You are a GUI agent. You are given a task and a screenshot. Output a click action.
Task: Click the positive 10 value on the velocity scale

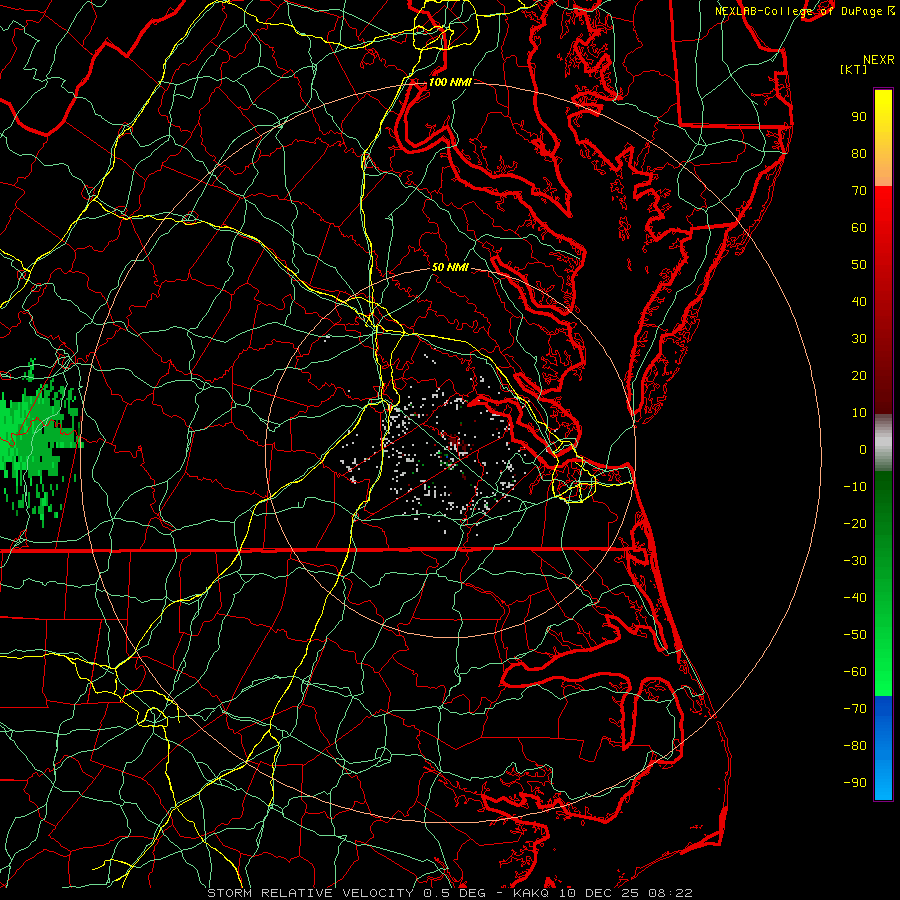[x=859, y=413]
